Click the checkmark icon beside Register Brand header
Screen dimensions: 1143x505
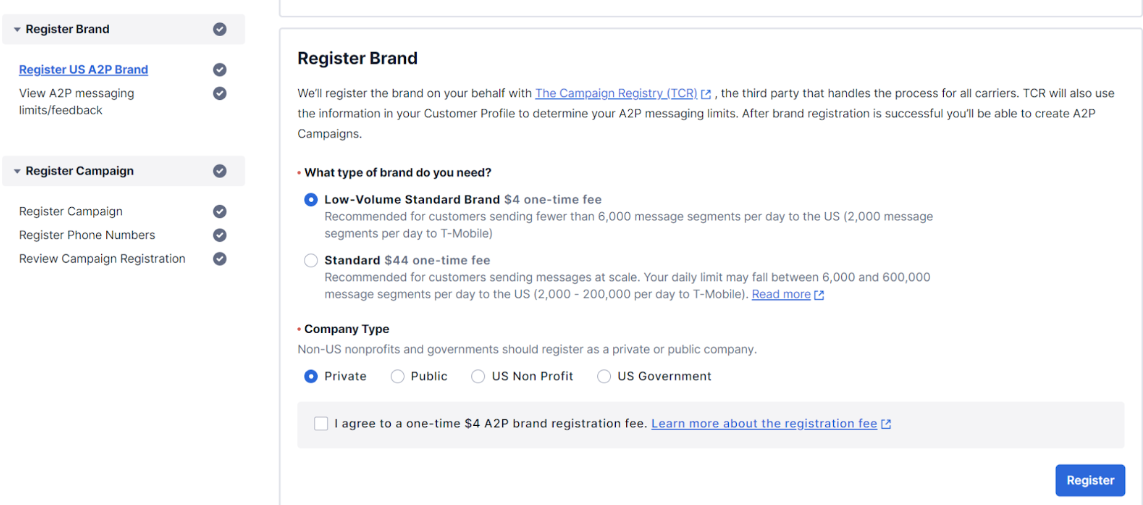219,29
